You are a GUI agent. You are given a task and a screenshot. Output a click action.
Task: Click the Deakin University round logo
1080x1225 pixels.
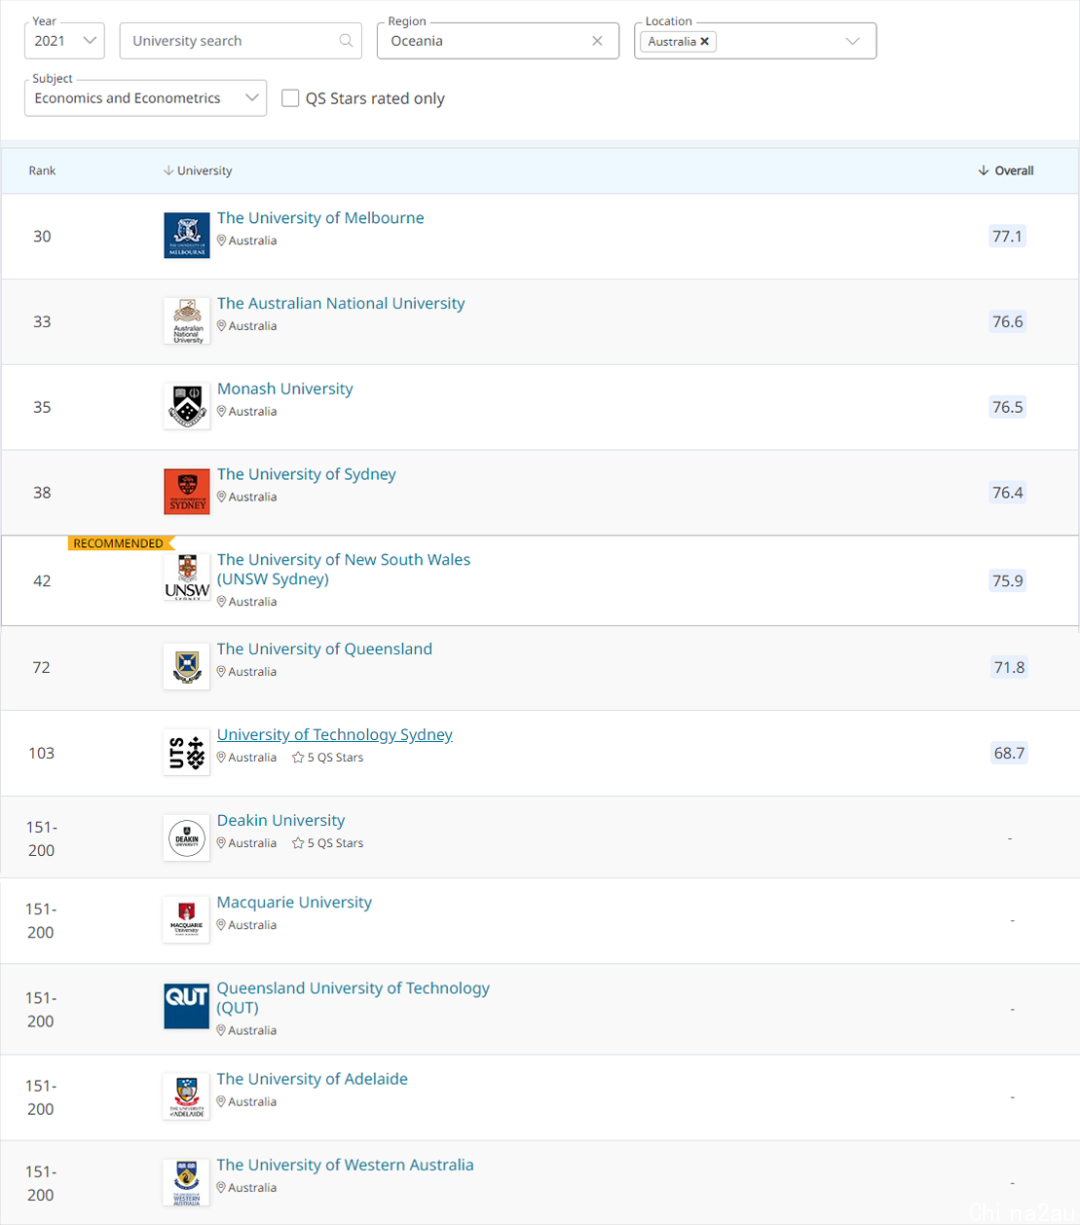coord(187,838)
